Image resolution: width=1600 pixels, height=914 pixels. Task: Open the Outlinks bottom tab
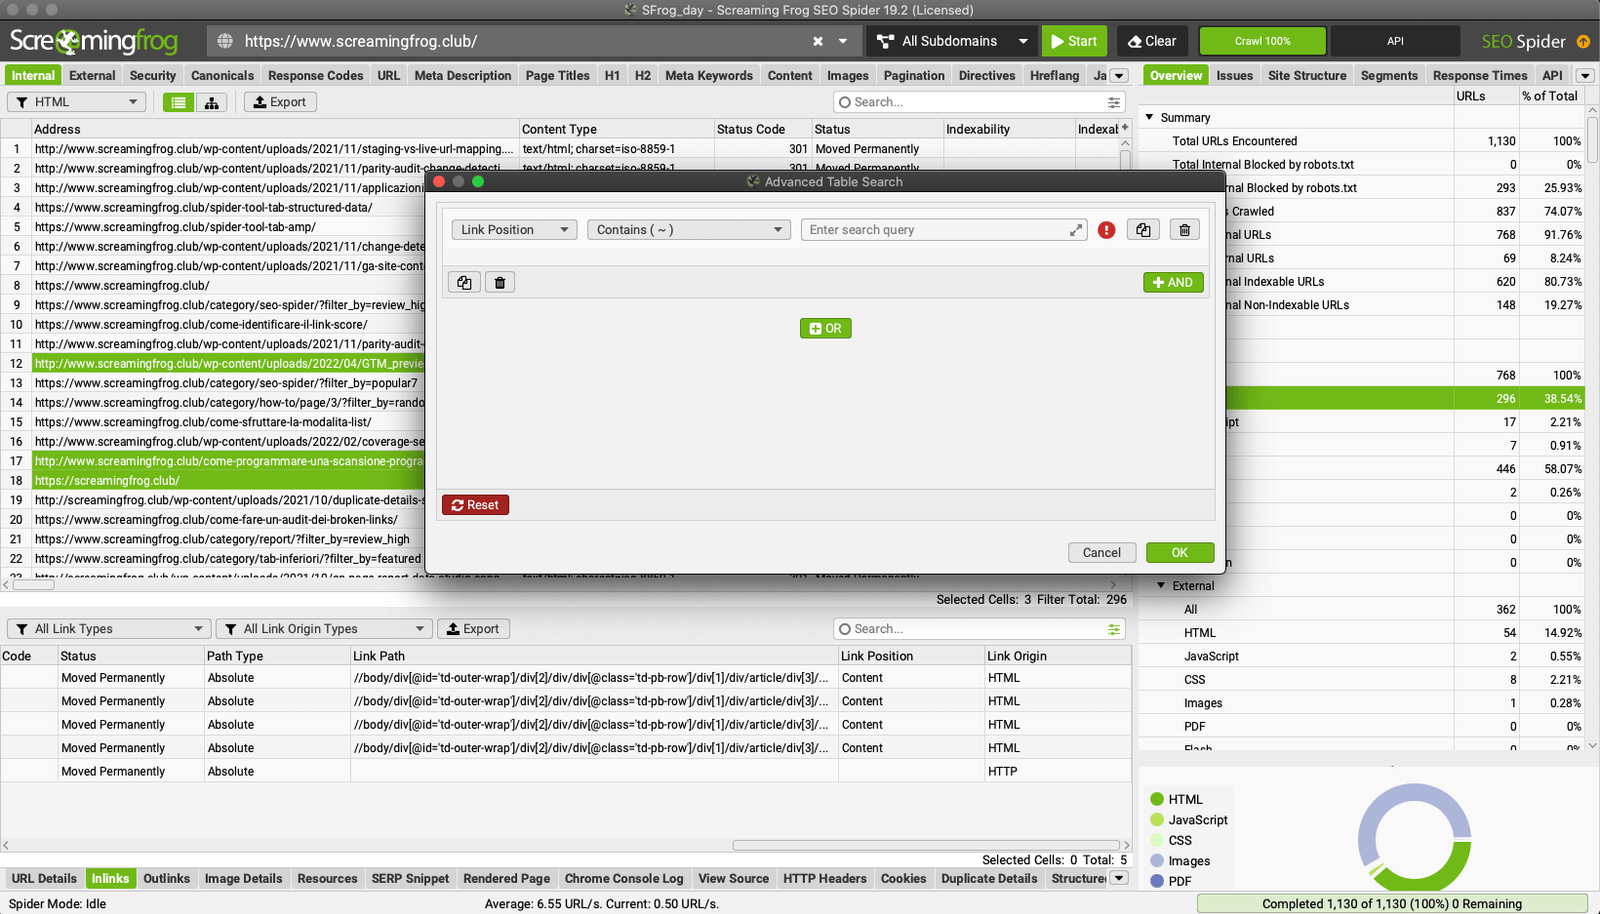(166, 879)
